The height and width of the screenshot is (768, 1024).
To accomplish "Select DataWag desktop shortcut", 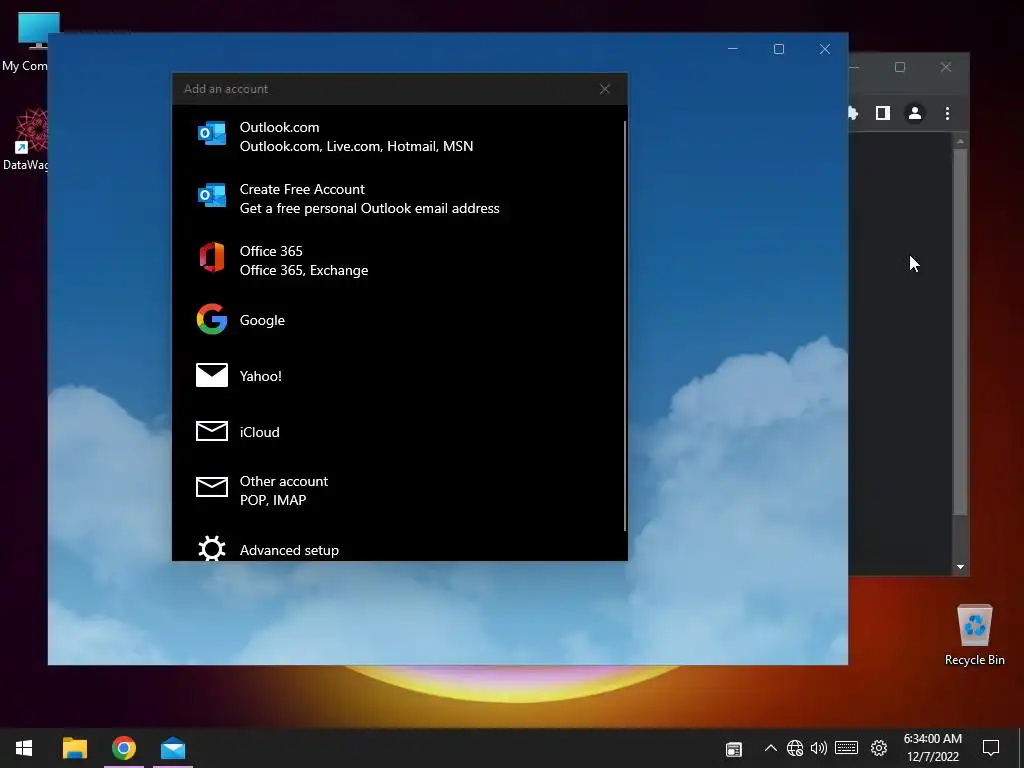I will pyautogui.click(x=26, y=140).
